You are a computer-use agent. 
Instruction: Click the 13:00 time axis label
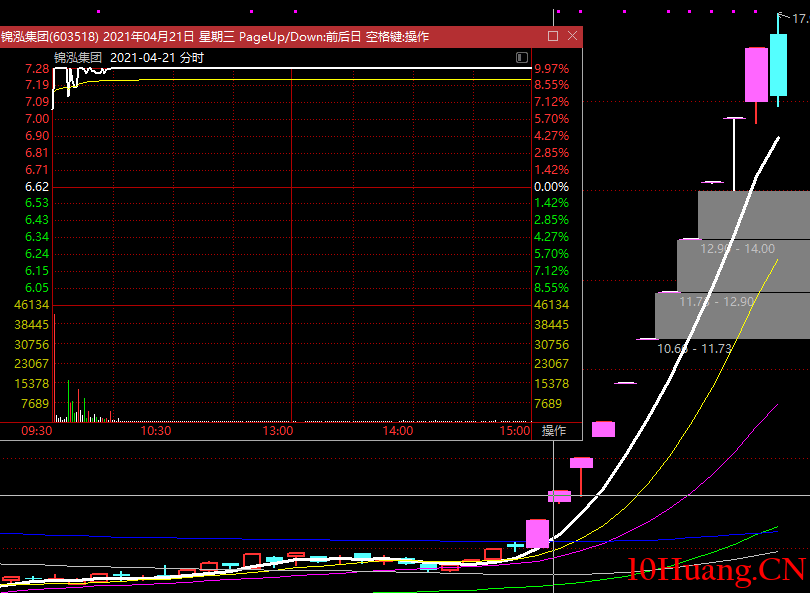pos(277,431)
